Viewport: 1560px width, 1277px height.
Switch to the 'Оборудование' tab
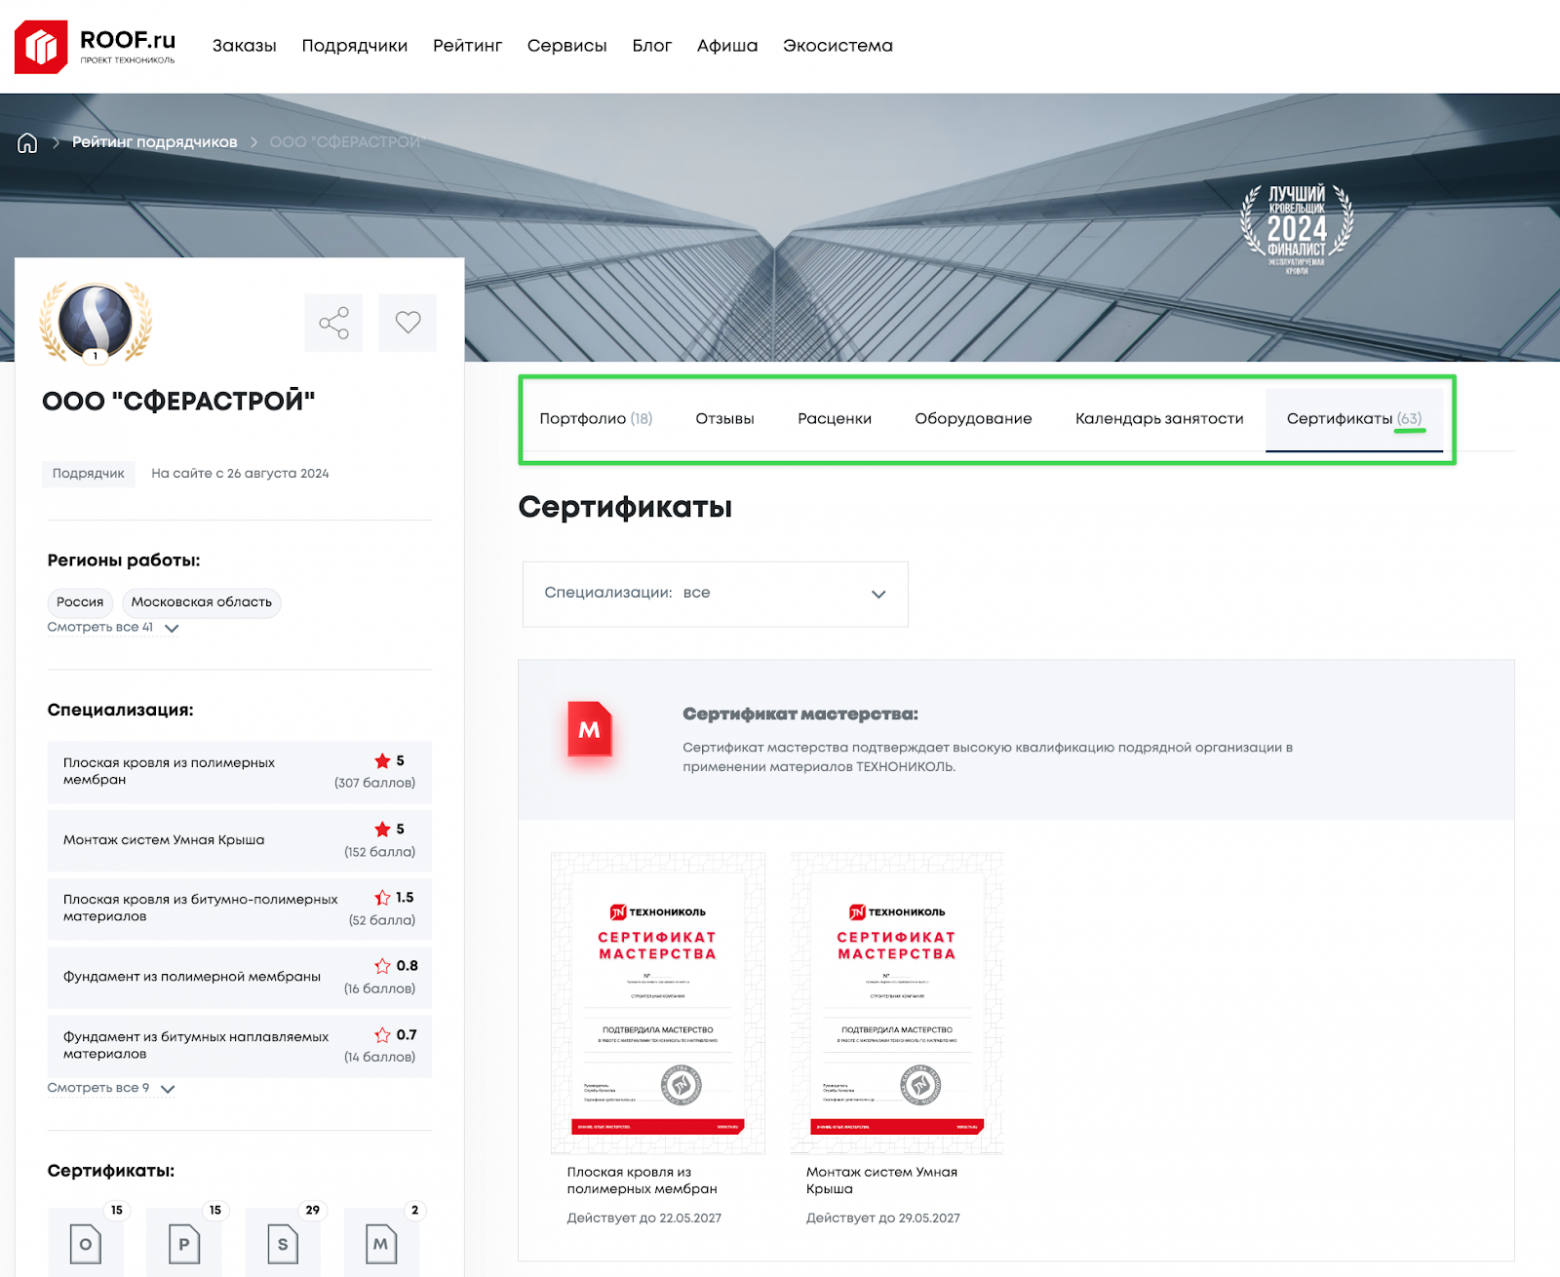pyautogui.click(x=973, y=419)
